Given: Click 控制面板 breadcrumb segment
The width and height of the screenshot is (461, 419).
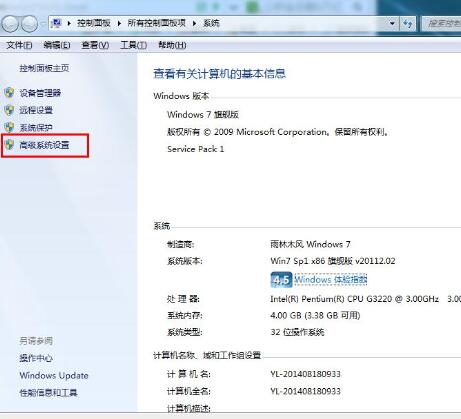Looking at the screenshot, I should pos(94,23).
